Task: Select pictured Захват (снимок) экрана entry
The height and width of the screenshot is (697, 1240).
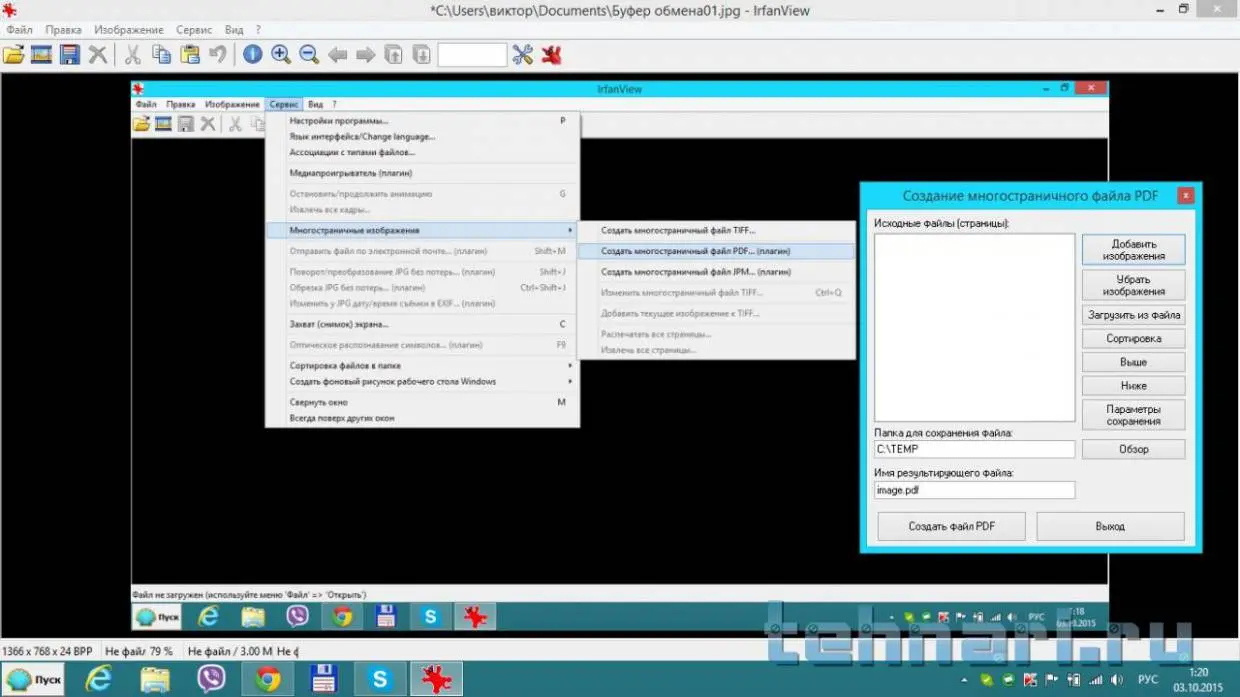Action: pos(423,324)
